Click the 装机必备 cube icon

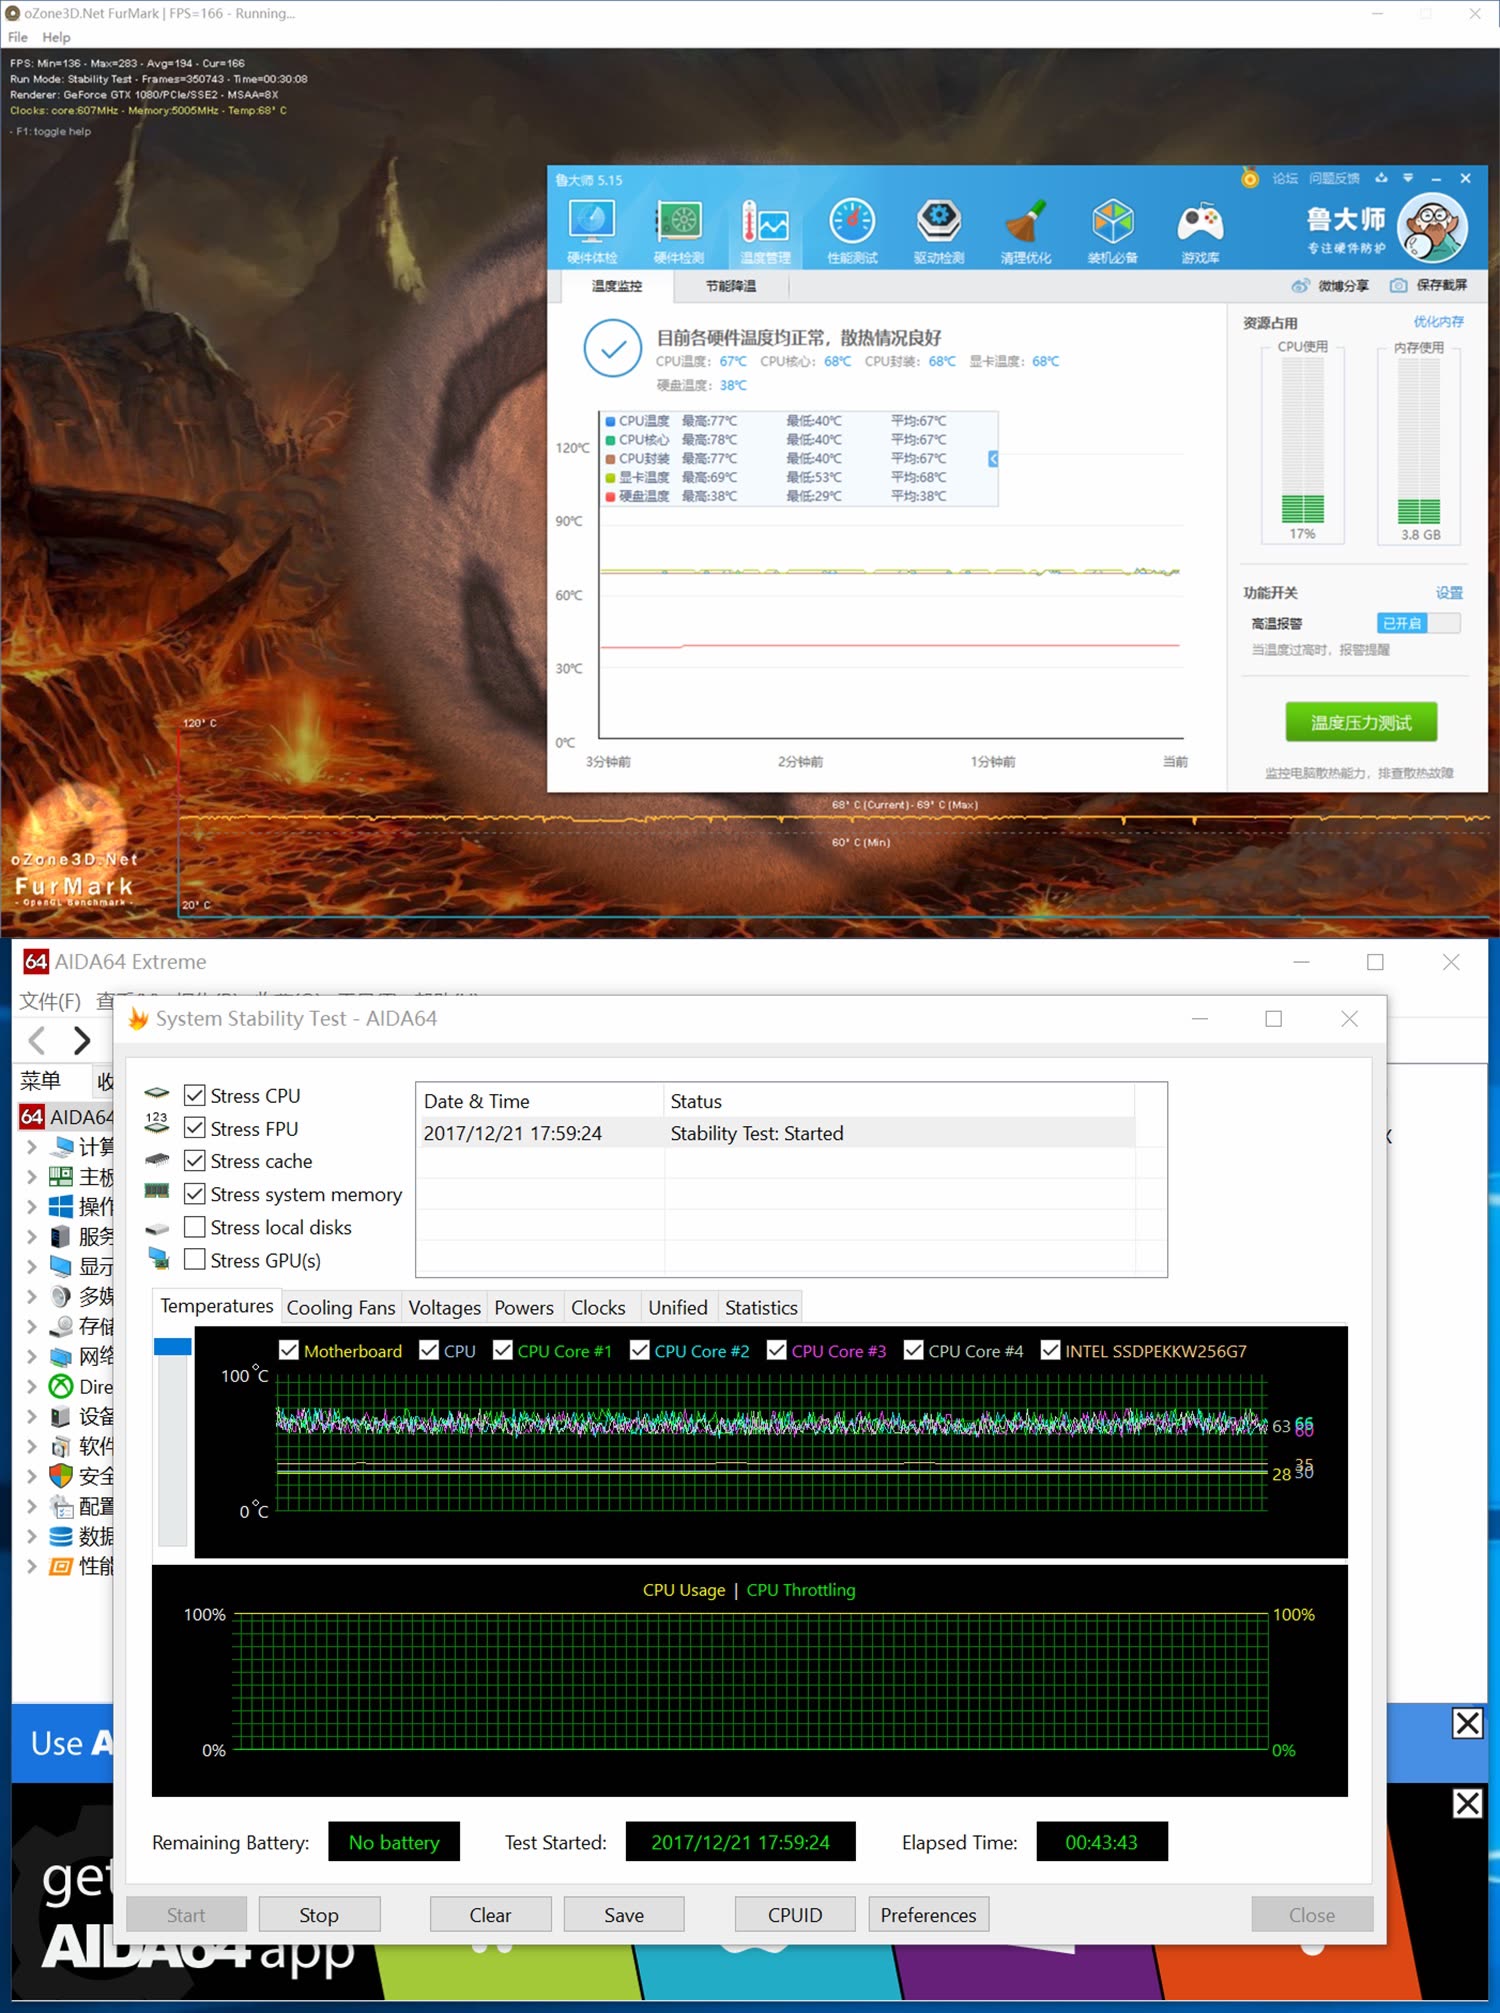[1112, 230]
